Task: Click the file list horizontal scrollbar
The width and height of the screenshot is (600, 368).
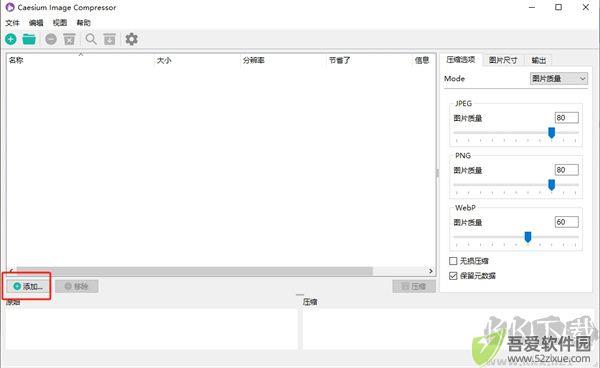Action: click(194, 271)
